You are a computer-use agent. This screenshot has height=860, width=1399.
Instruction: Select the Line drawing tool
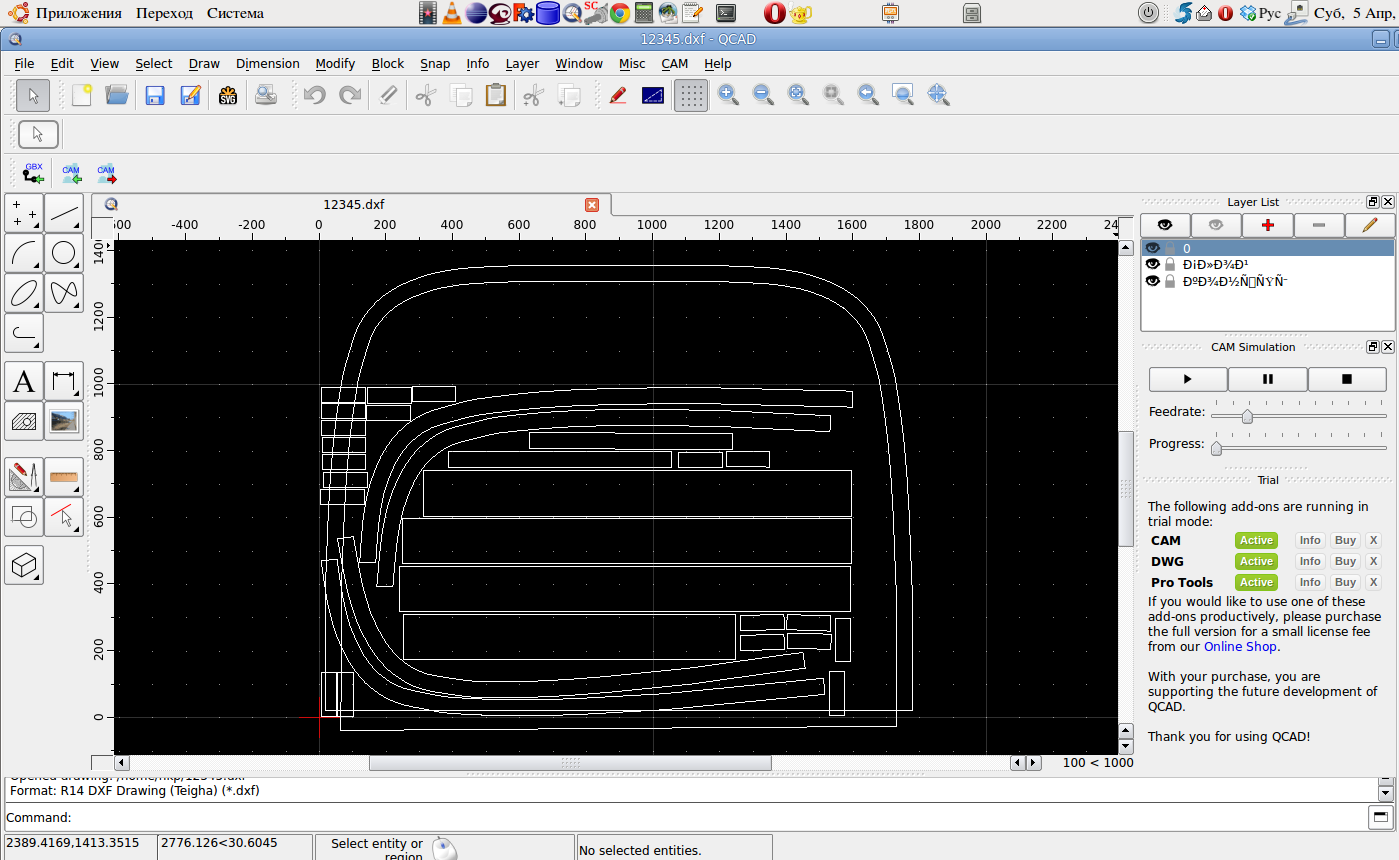64,213
